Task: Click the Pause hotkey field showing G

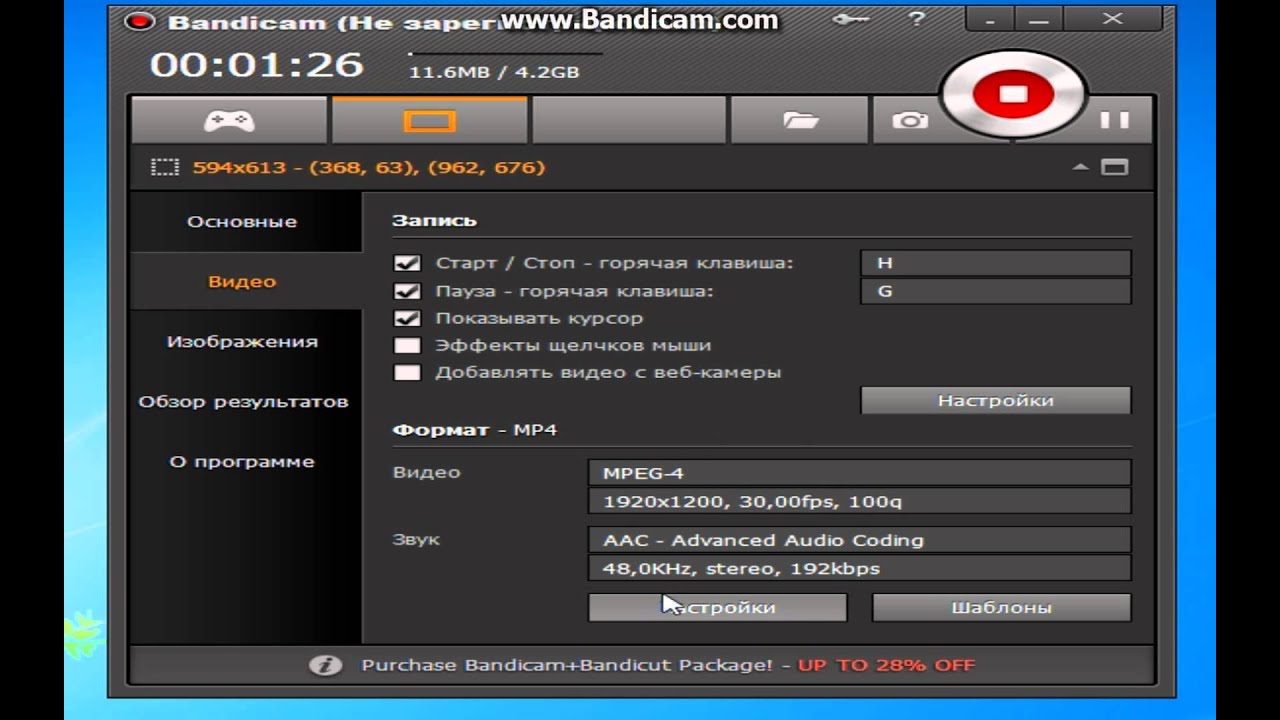Action: [995, 291]
